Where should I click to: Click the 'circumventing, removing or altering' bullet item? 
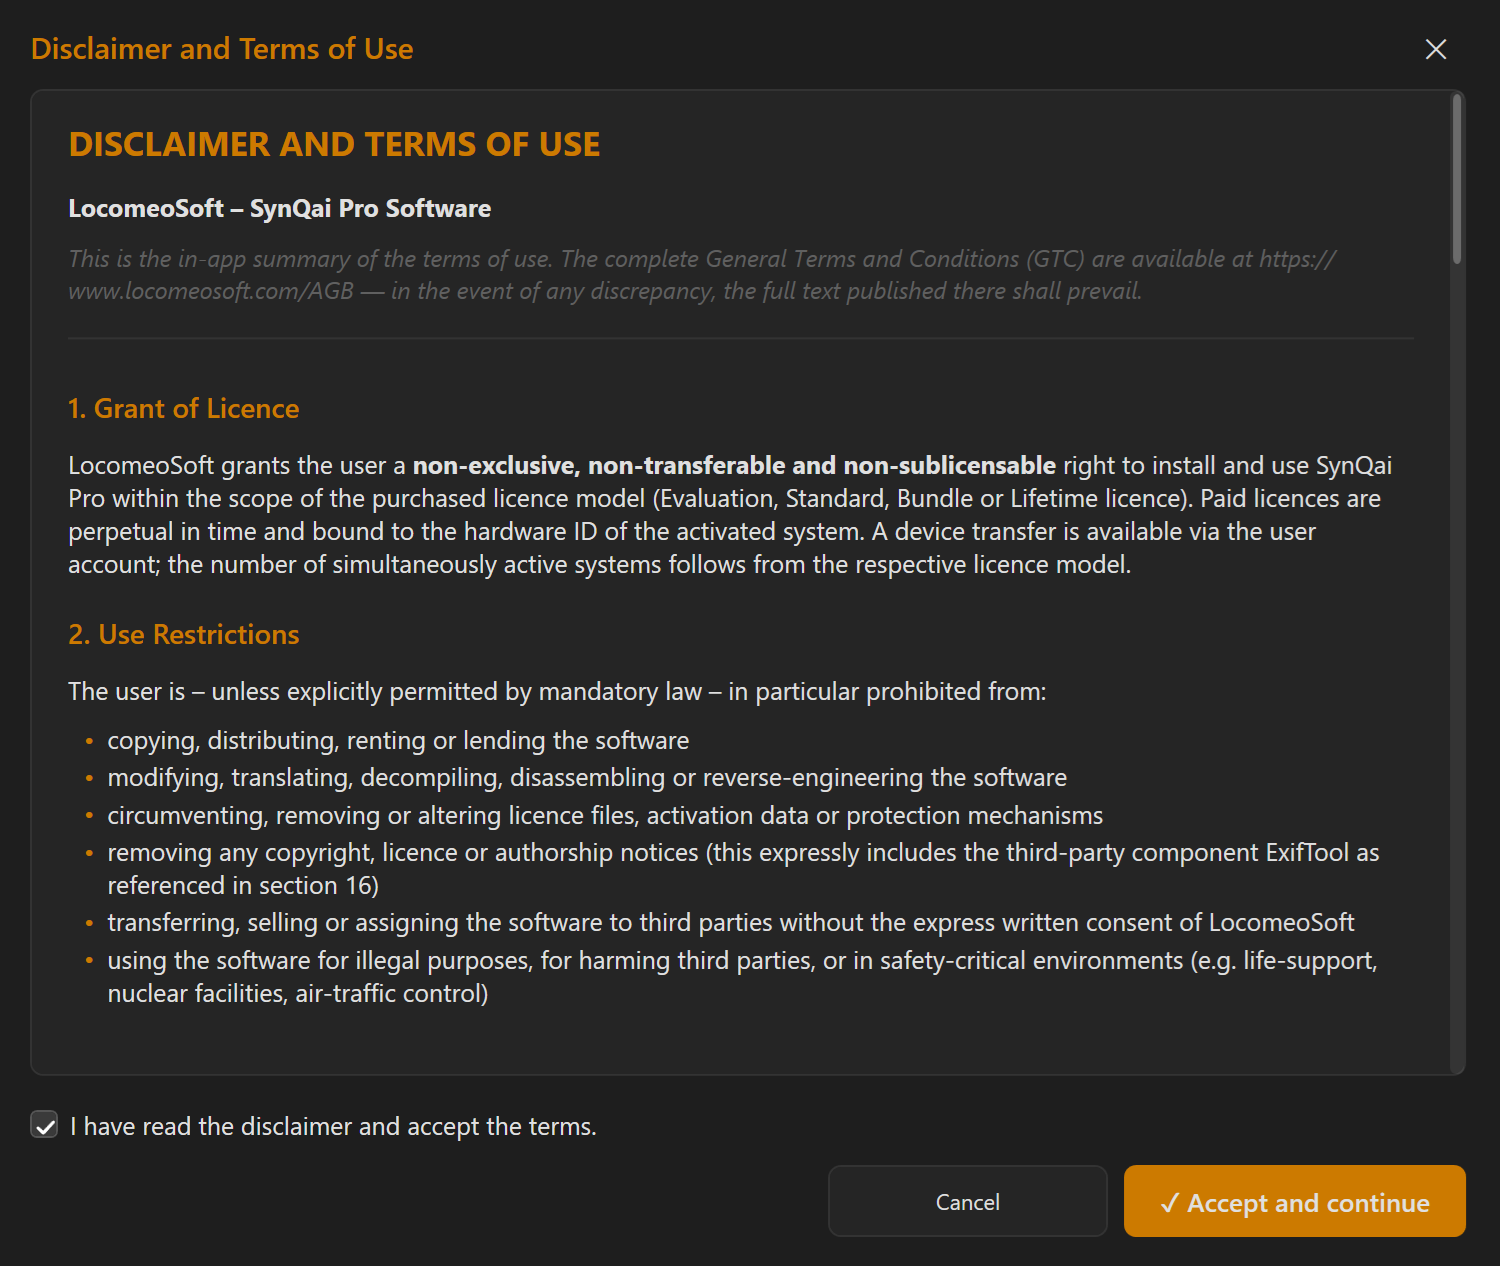pyautogui.click(x=605, y=815)
